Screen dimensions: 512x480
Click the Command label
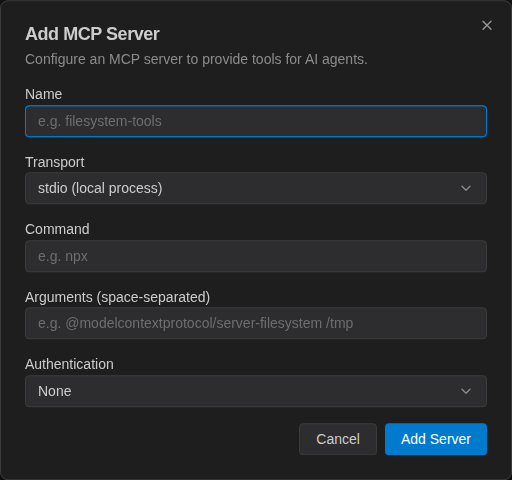pyautogui.click(x=57, y=229)
